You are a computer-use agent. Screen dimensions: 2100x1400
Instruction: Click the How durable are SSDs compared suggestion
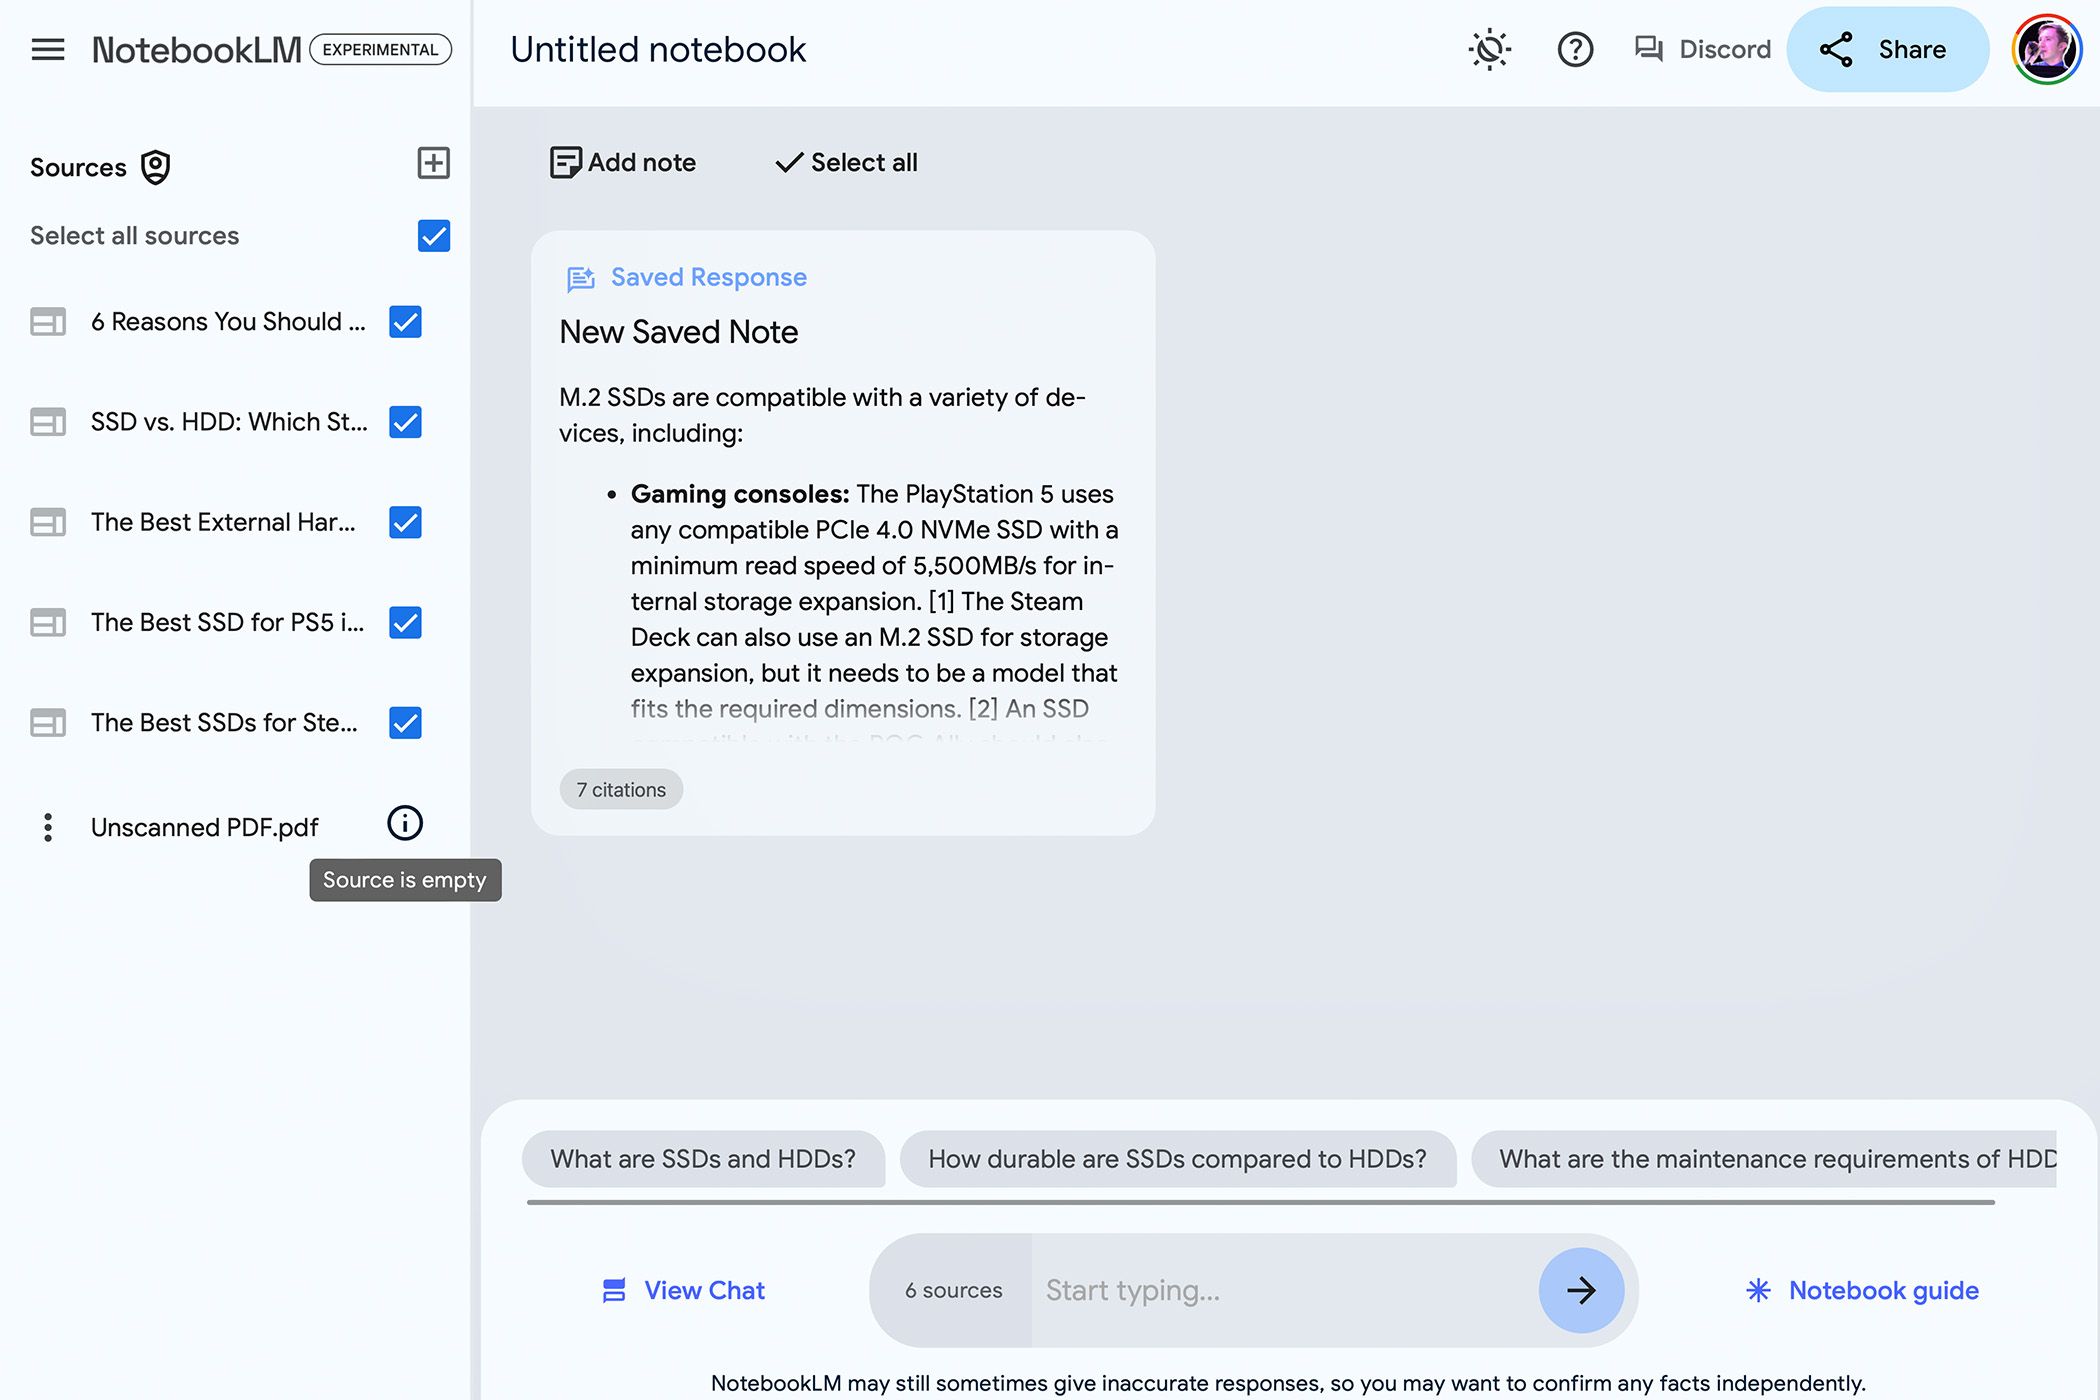1177,1158
